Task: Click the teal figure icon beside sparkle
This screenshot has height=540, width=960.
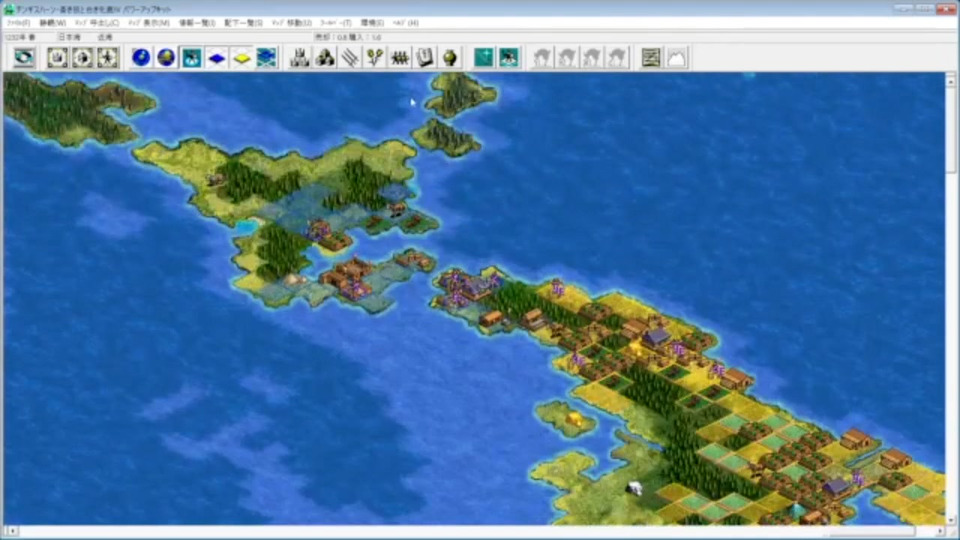Action: tap(509, 58)
